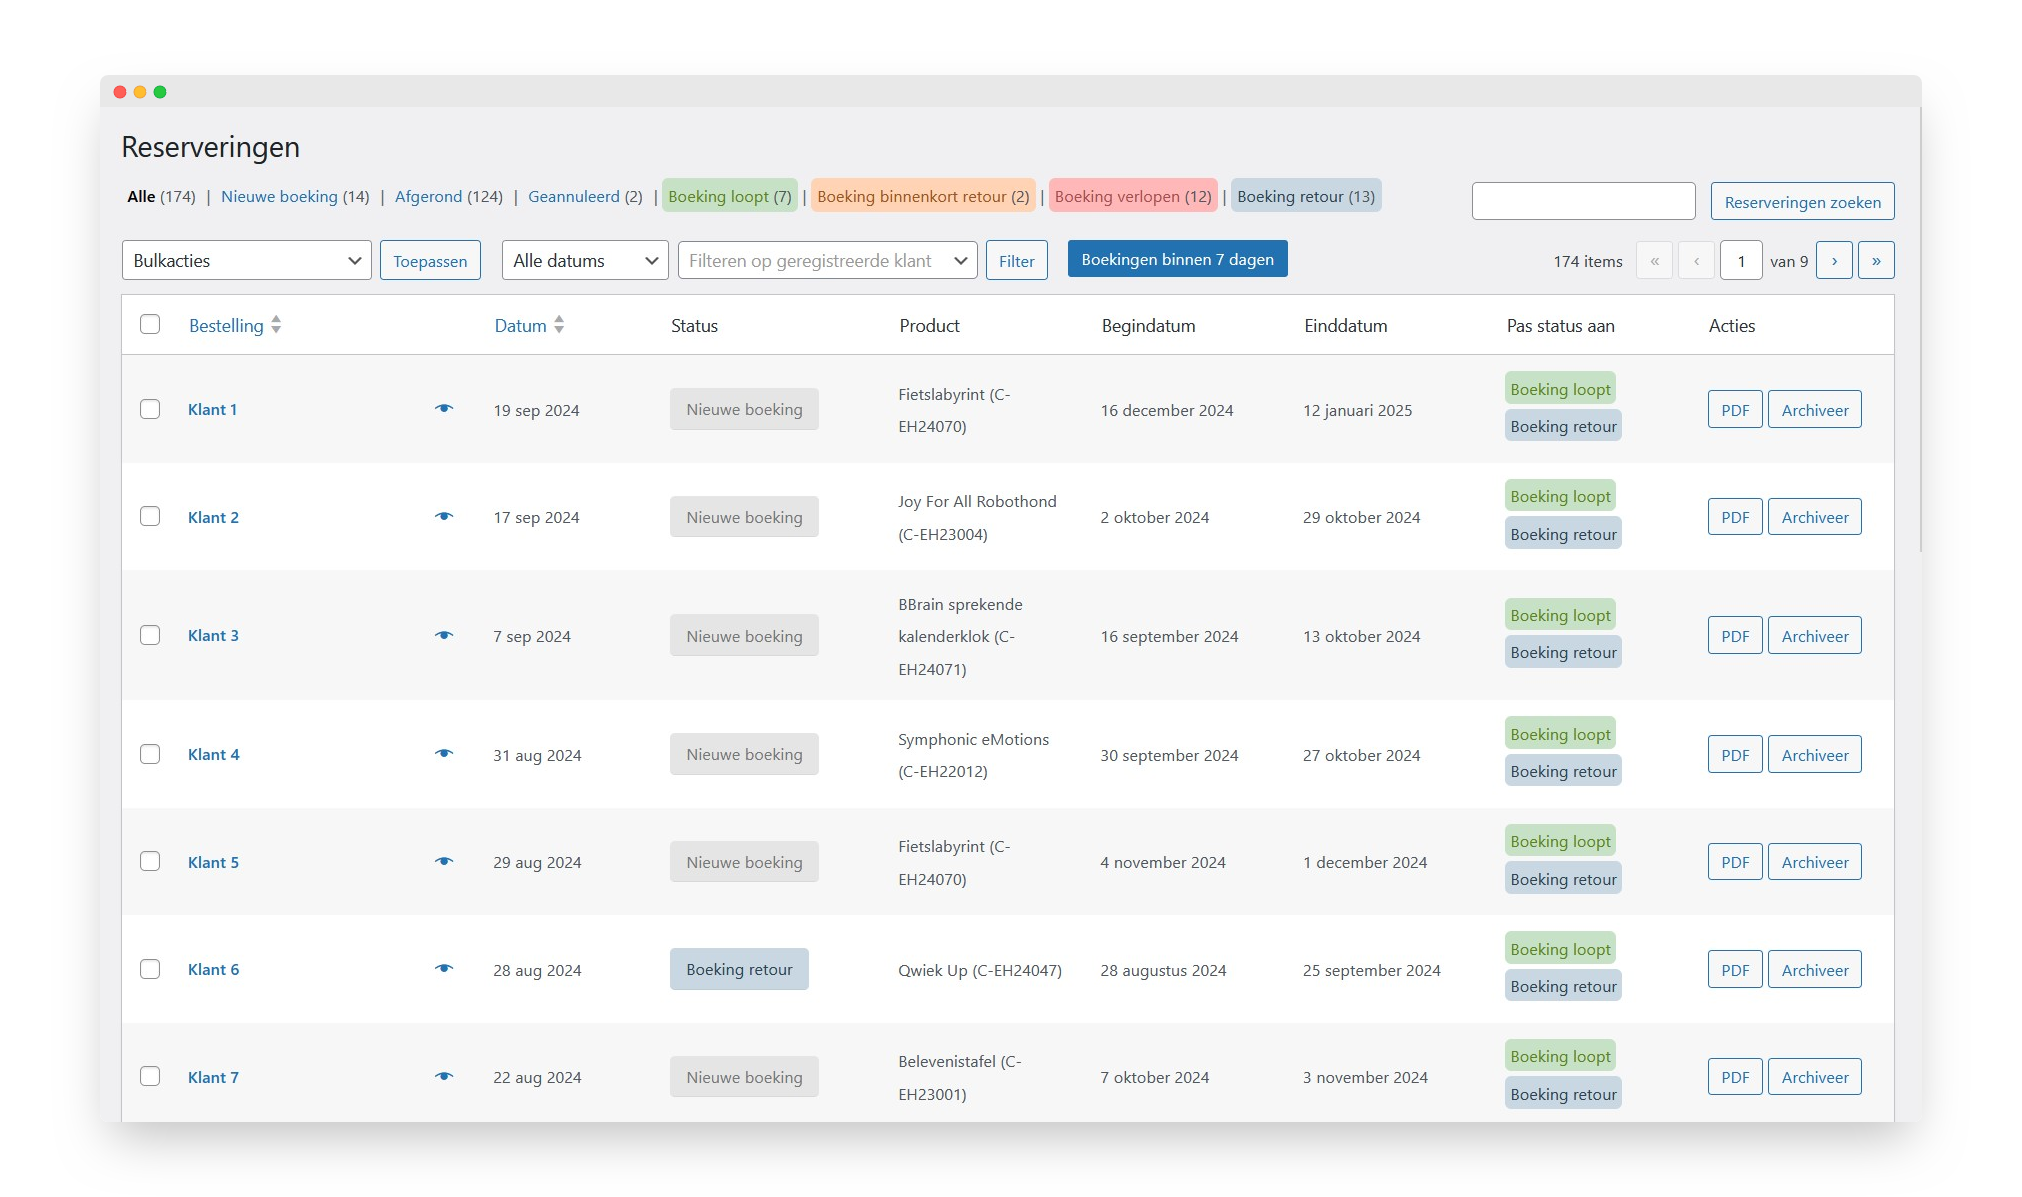2022x1197 pixels.
Task: Click the eye icon for Klant 5
Action: pyautogui.click(x=444, y=862)
